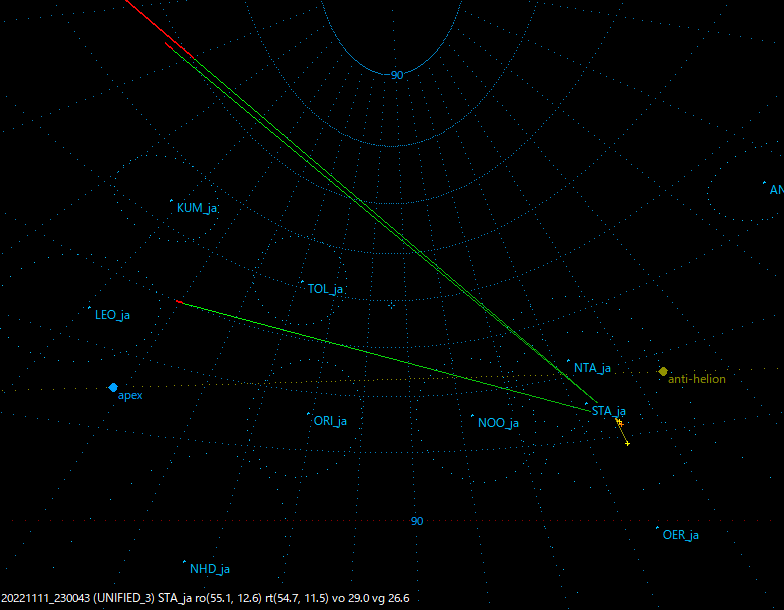Select the NHD_ja radiant label

tap(210, 569)
